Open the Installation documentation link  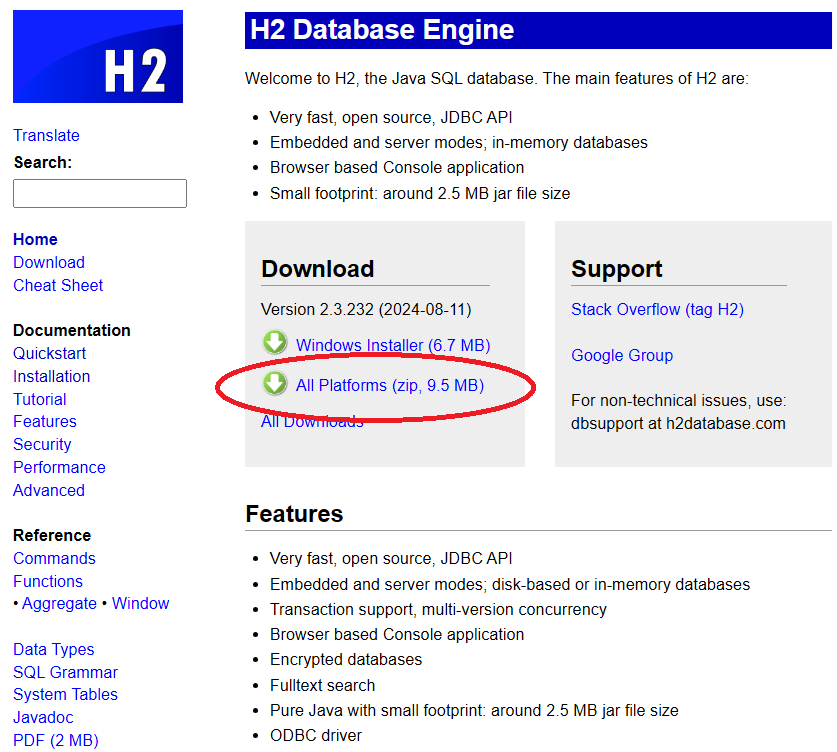coord(52,376)
